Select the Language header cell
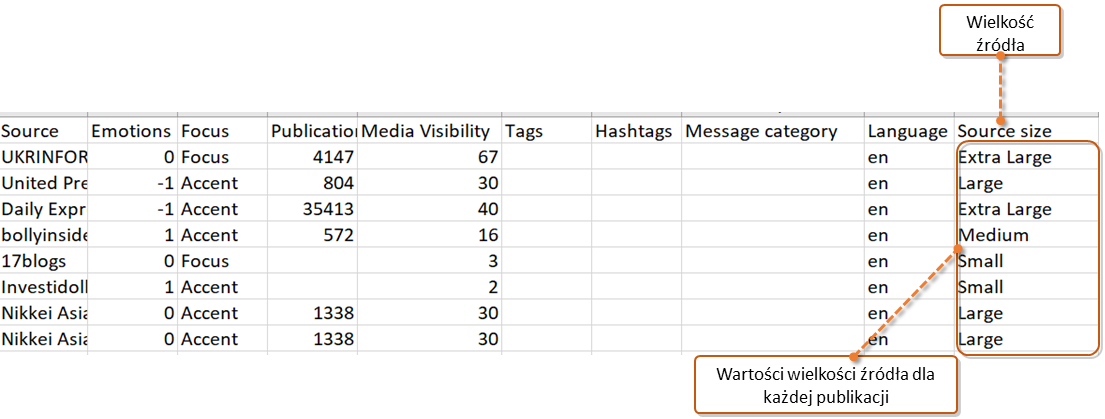 pyautogui.click(x=910, y=131)
